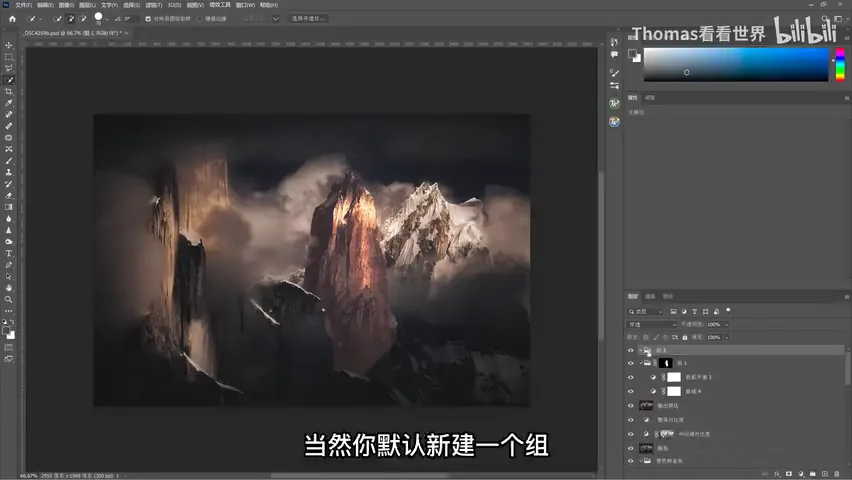The width and height of the screenshot is (852, 480).
Task: Go to Photoshop Home screen
Action: 12,18
